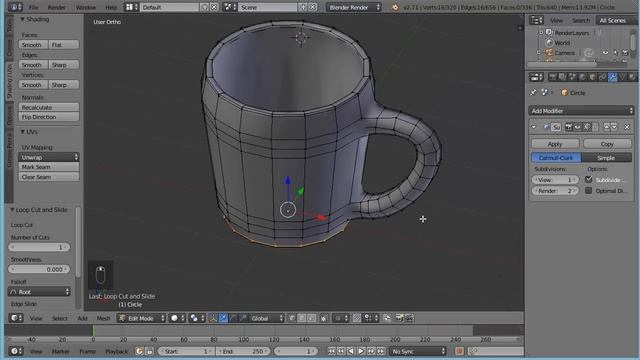Screen dimensions: 640x360
Task: Click the Mark Seam button
Action: [x=49, y=167]
